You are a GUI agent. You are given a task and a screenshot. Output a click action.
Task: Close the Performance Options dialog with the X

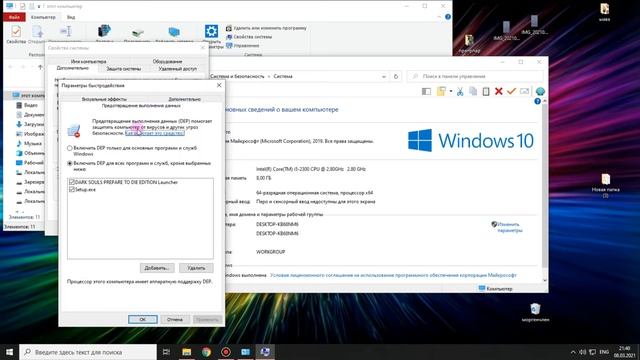pyautogui.click(x=219, y=85)
